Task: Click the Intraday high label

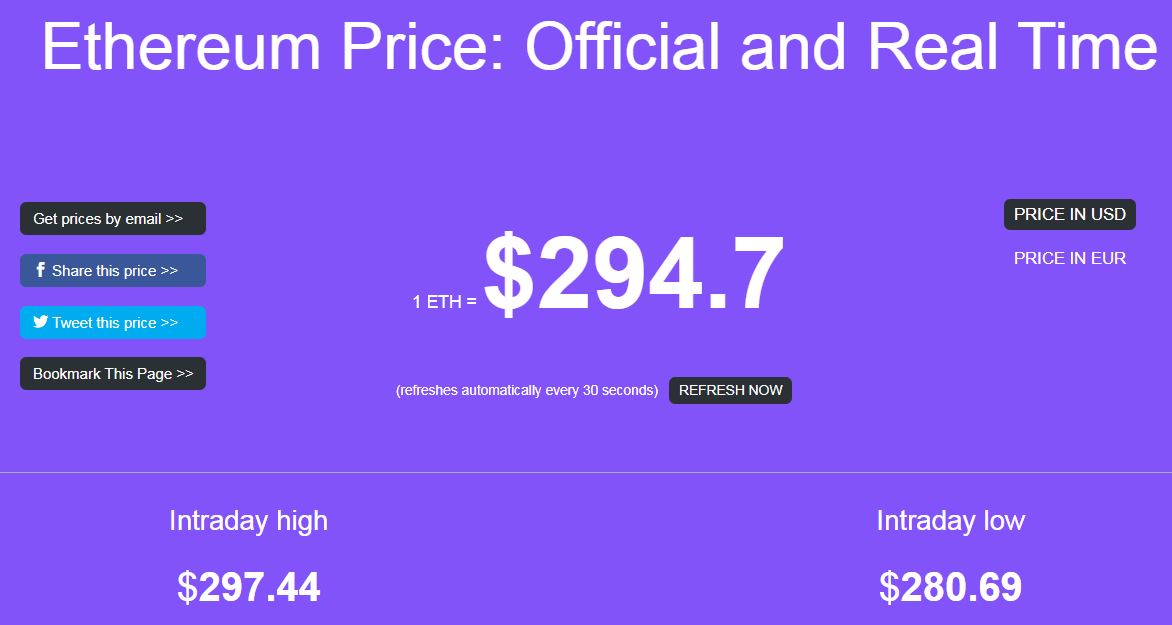Action: pos(248,521)
